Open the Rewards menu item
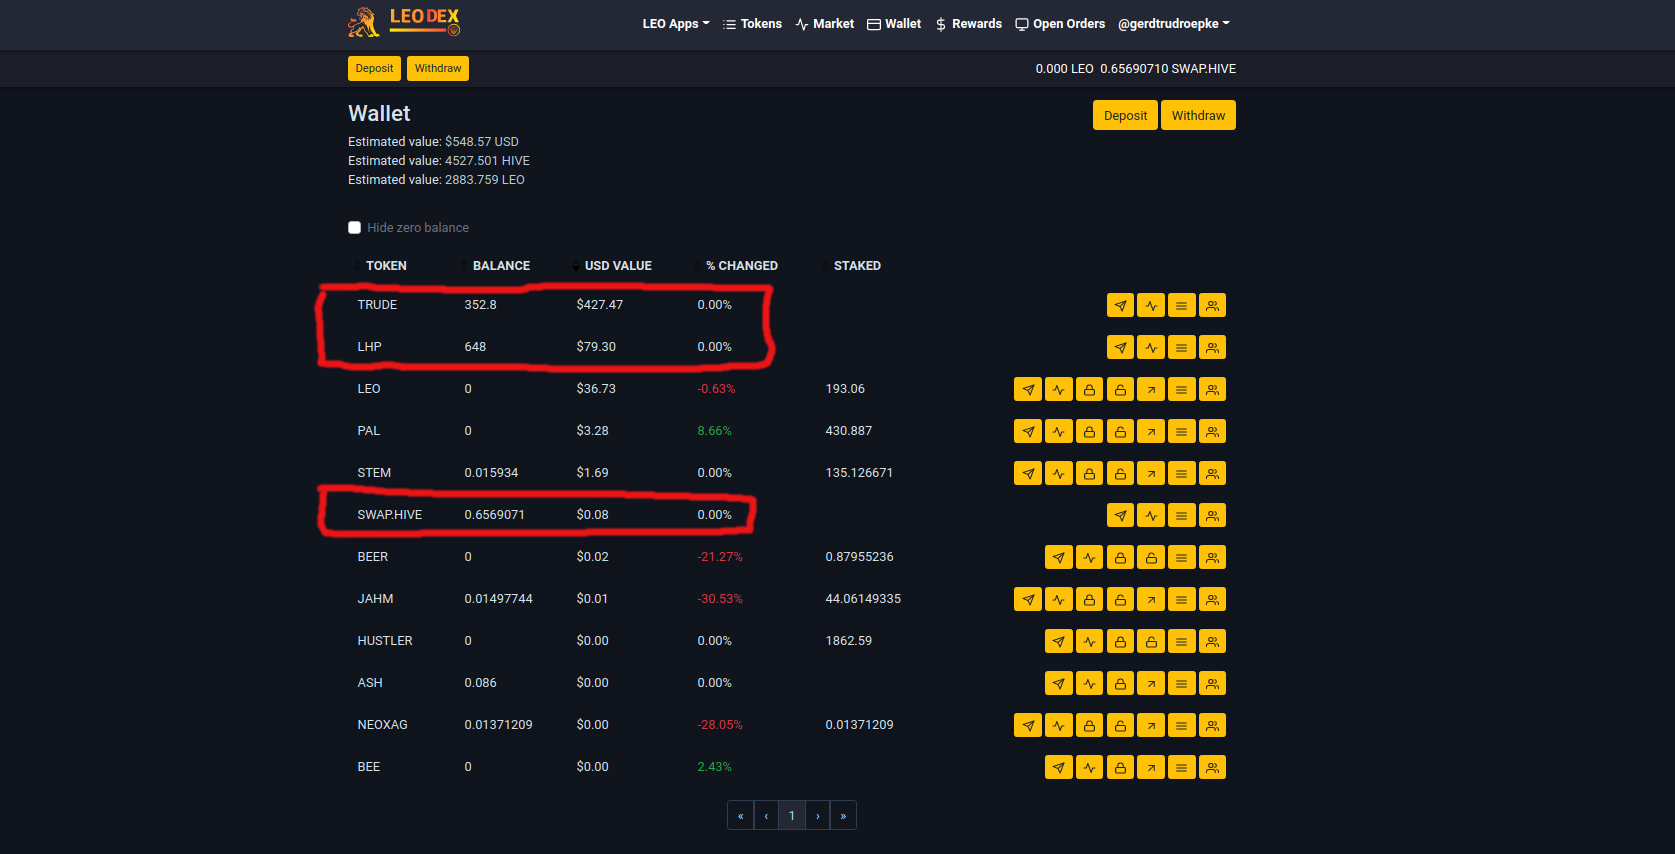The height and width of the screenshot is (854, 1675). coord(968,24)
